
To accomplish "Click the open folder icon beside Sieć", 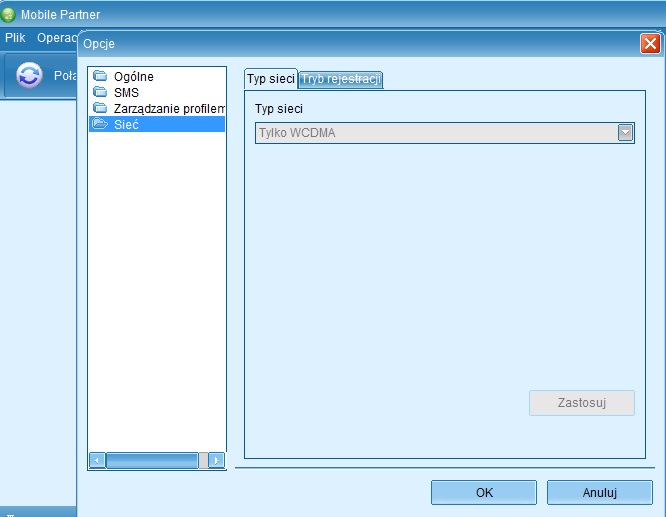I will click(x=99, y=124).
